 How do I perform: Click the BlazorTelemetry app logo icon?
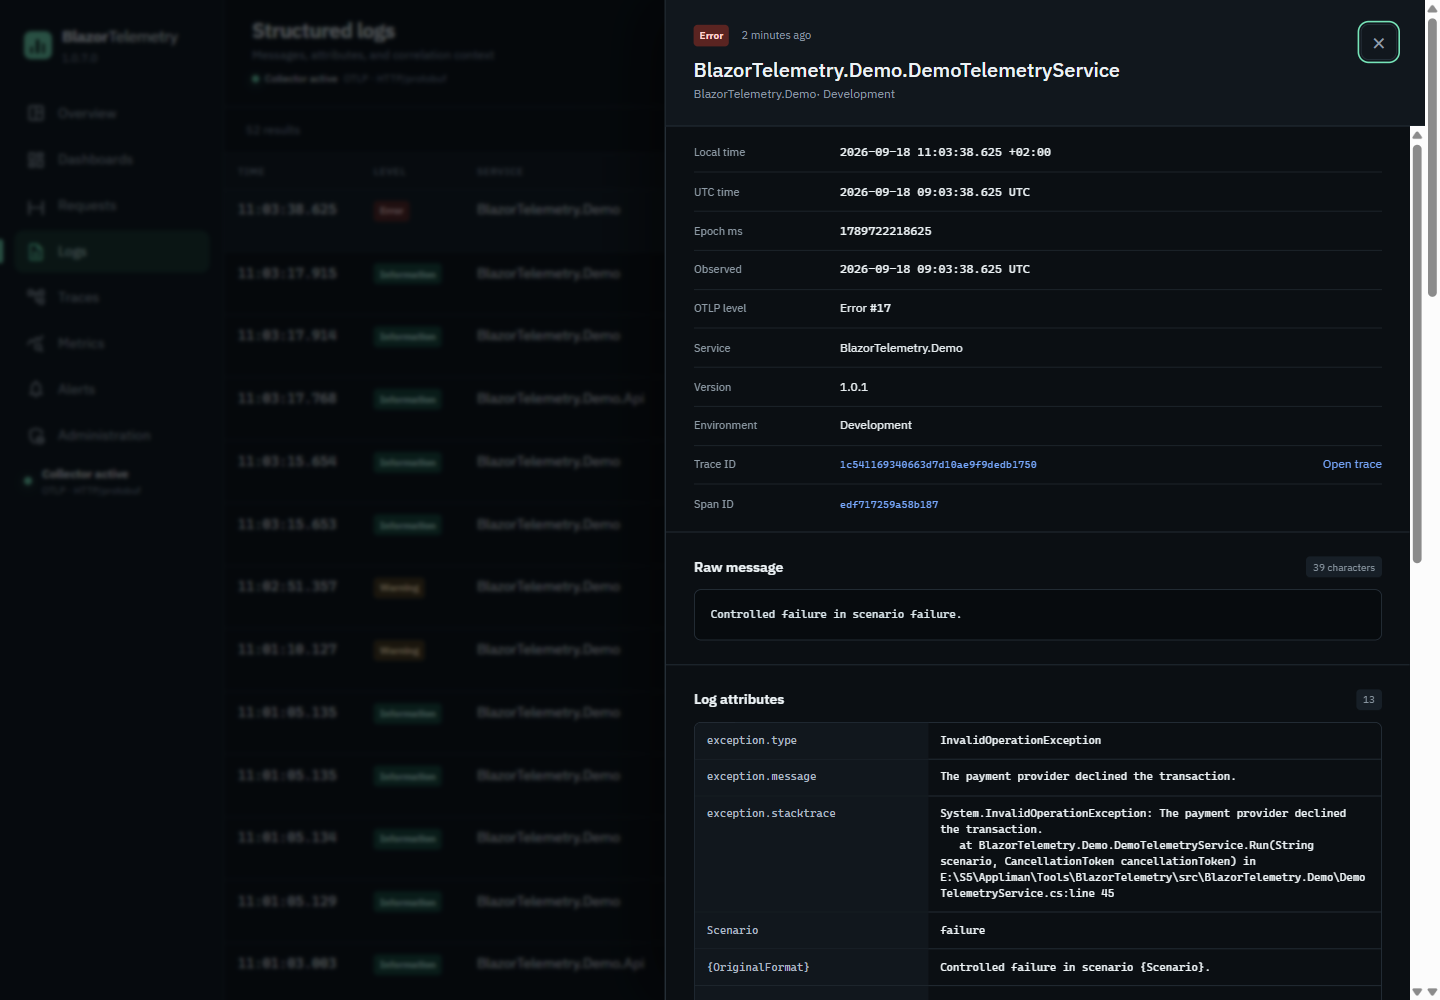coord(38,45)
